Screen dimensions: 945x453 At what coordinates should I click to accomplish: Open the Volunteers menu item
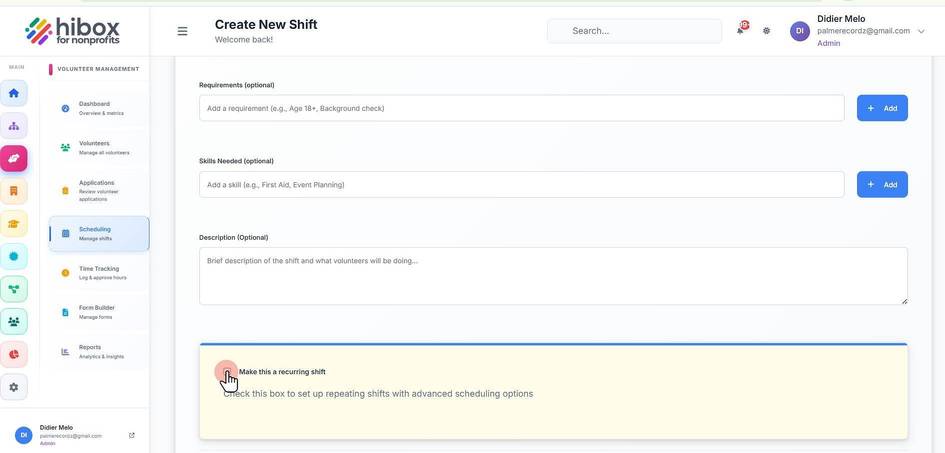coord(99,148)
